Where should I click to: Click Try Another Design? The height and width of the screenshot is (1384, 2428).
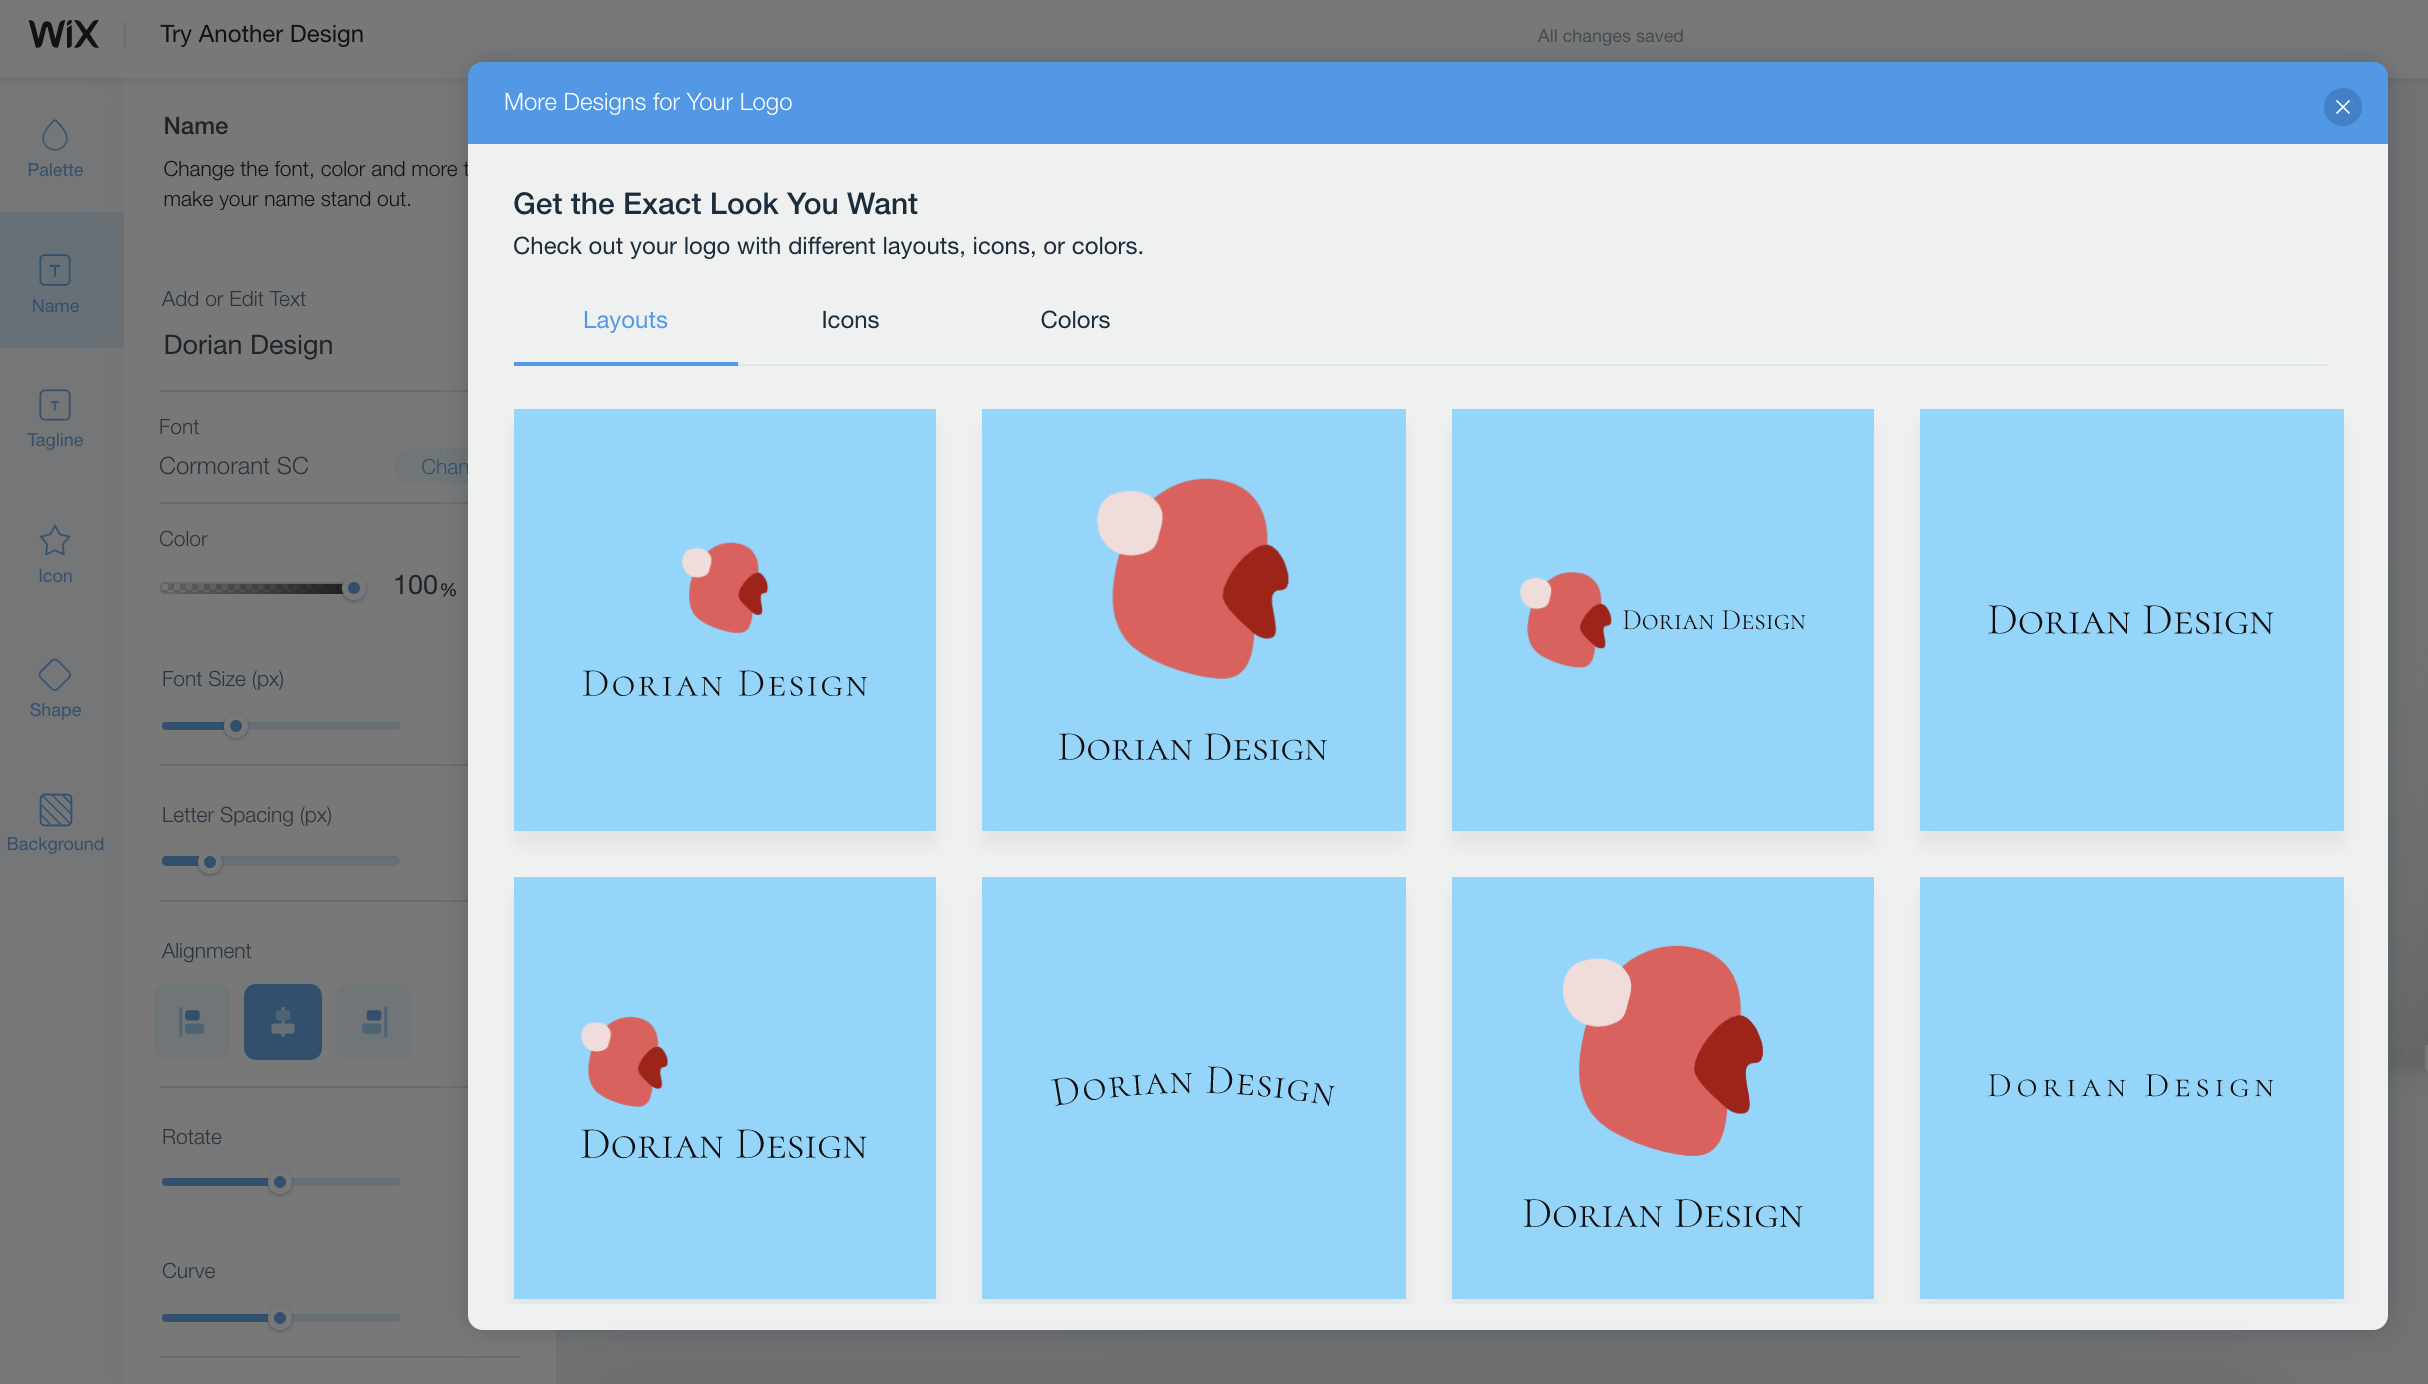click(262, 34)
